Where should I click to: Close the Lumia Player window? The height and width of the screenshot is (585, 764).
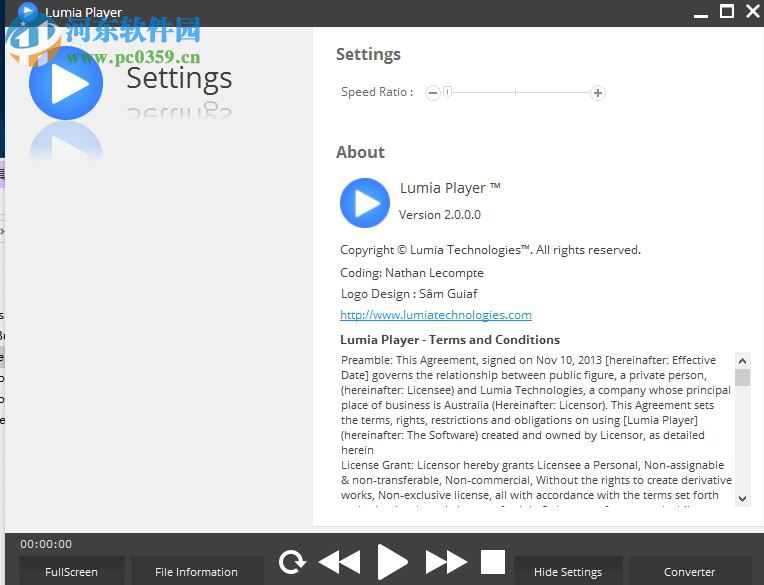pos(753,11)
